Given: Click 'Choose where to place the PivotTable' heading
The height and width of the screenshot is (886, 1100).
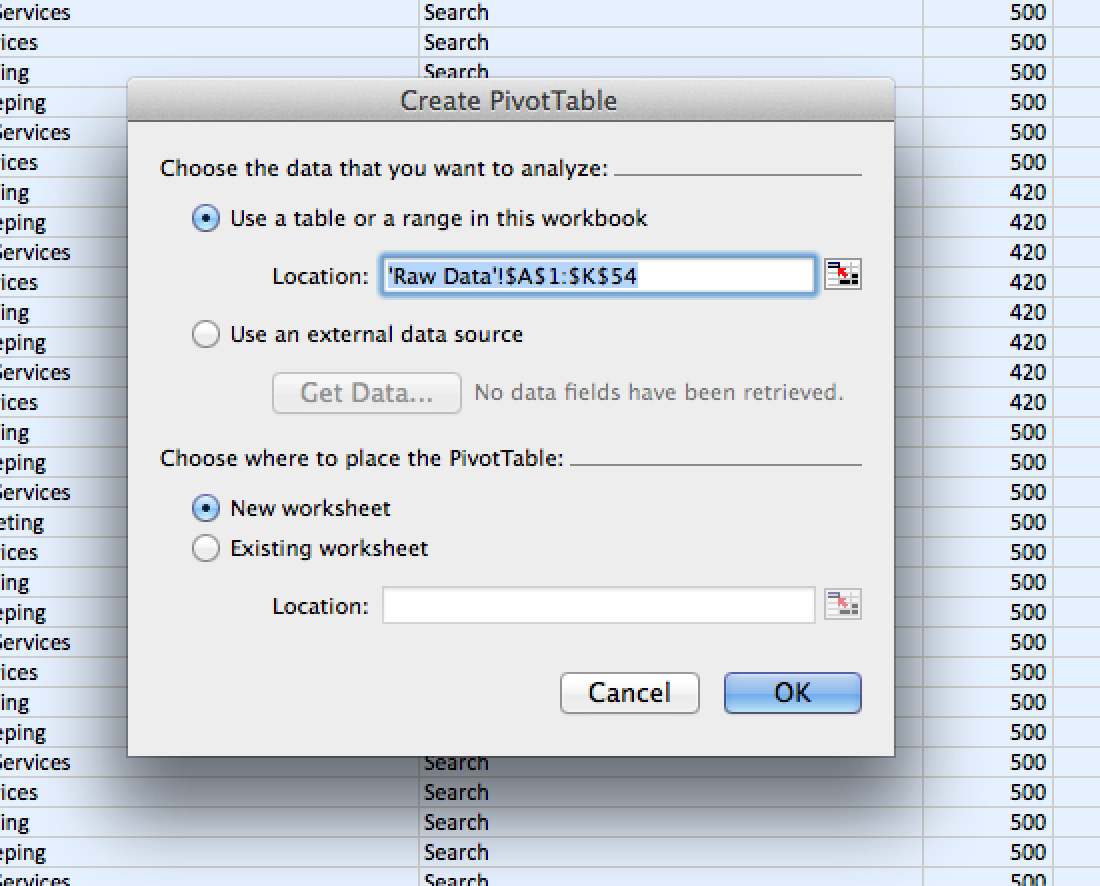Looking at the screenshot, I should tap(361, 459).
